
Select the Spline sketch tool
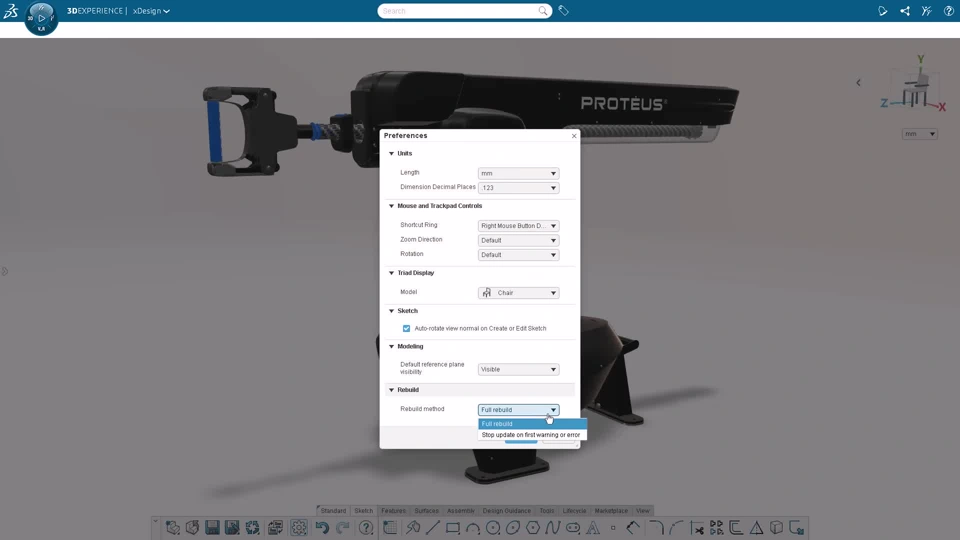click(553, 527)
